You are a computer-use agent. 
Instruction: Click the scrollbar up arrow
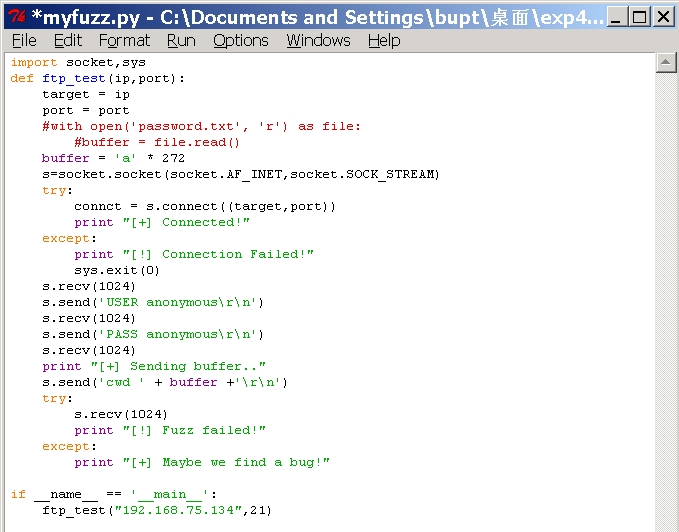click(x=666, y=63)
